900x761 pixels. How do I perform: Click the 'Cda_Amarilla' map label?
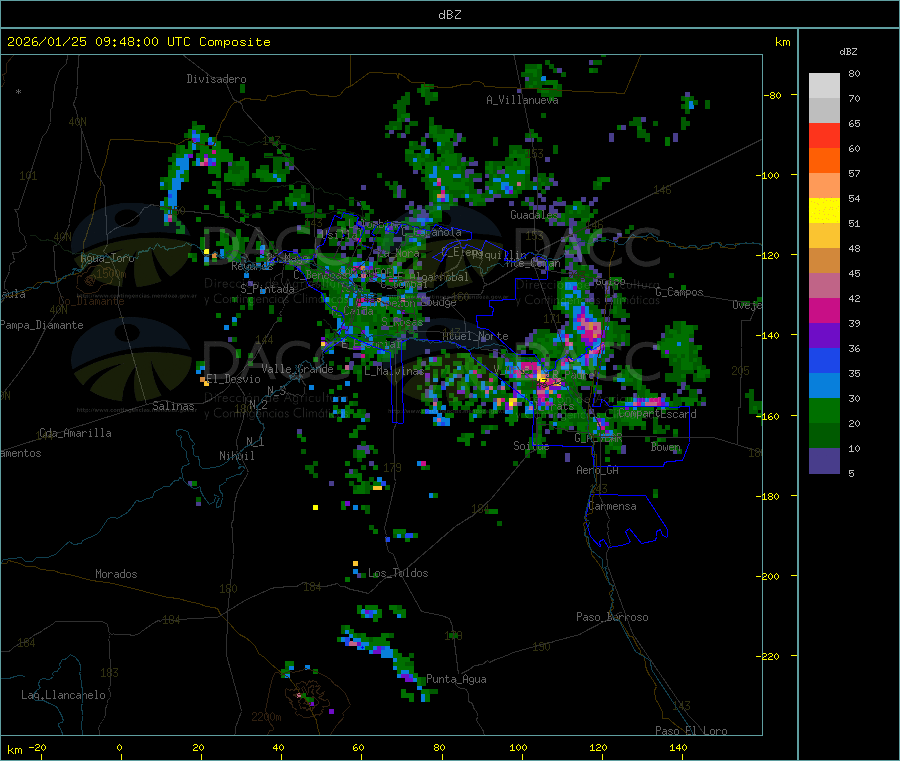point(75,433)
